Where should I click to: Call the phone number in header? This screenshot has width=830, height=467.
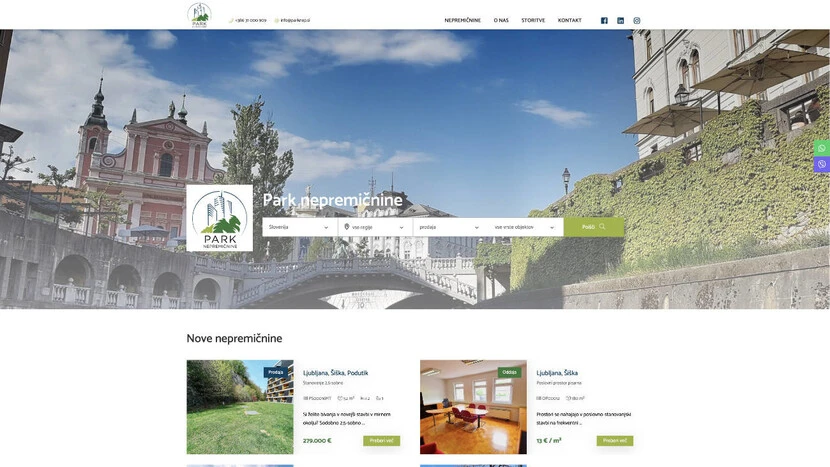click(x=248, y=20)
